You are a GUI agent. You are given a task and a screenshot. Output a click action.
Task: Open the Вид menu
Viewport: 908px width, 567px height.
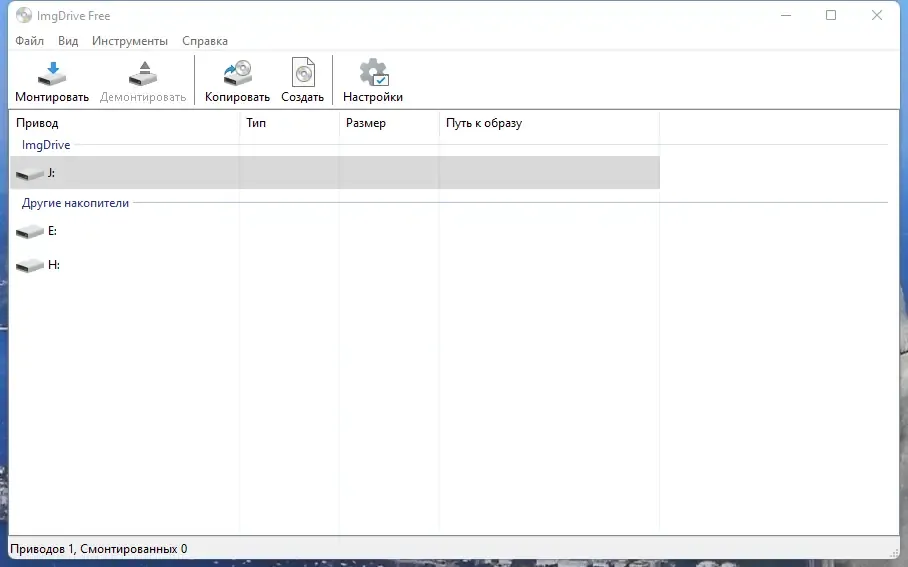[x=68, y=41]
